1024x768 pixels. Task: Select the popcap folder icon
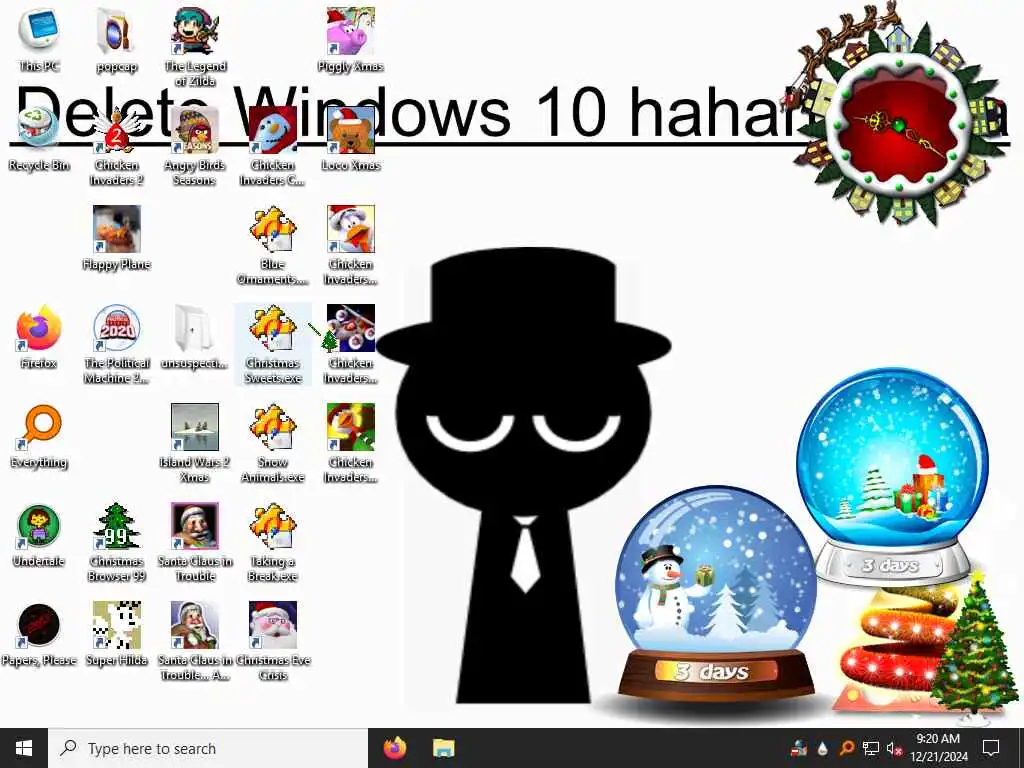pos(116,39)
